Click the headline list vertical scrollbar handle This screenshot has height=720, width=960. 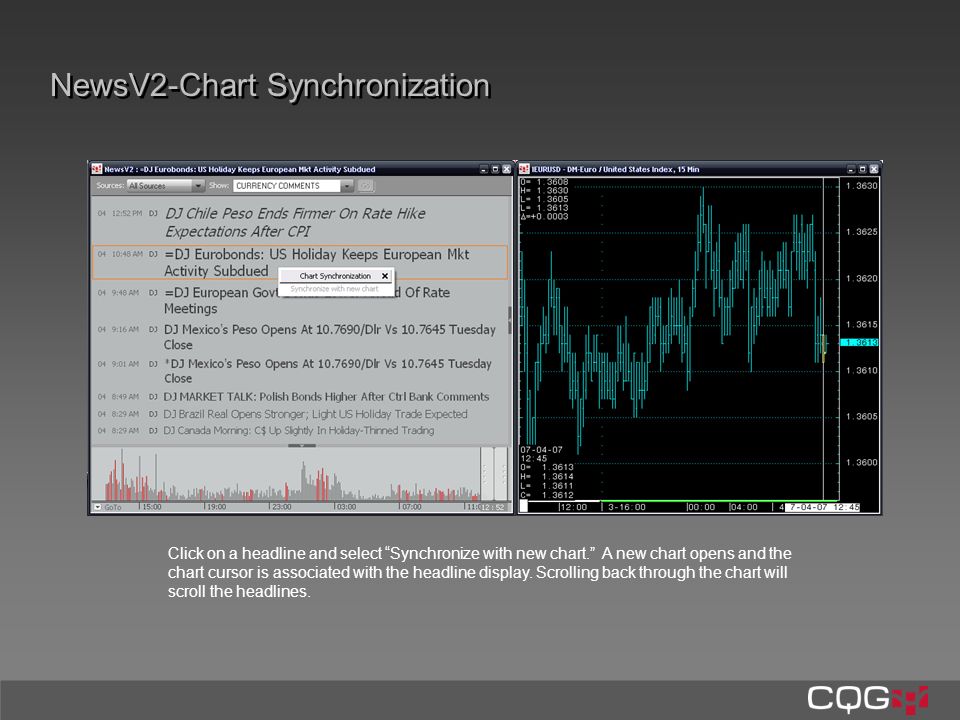[510, 320]
